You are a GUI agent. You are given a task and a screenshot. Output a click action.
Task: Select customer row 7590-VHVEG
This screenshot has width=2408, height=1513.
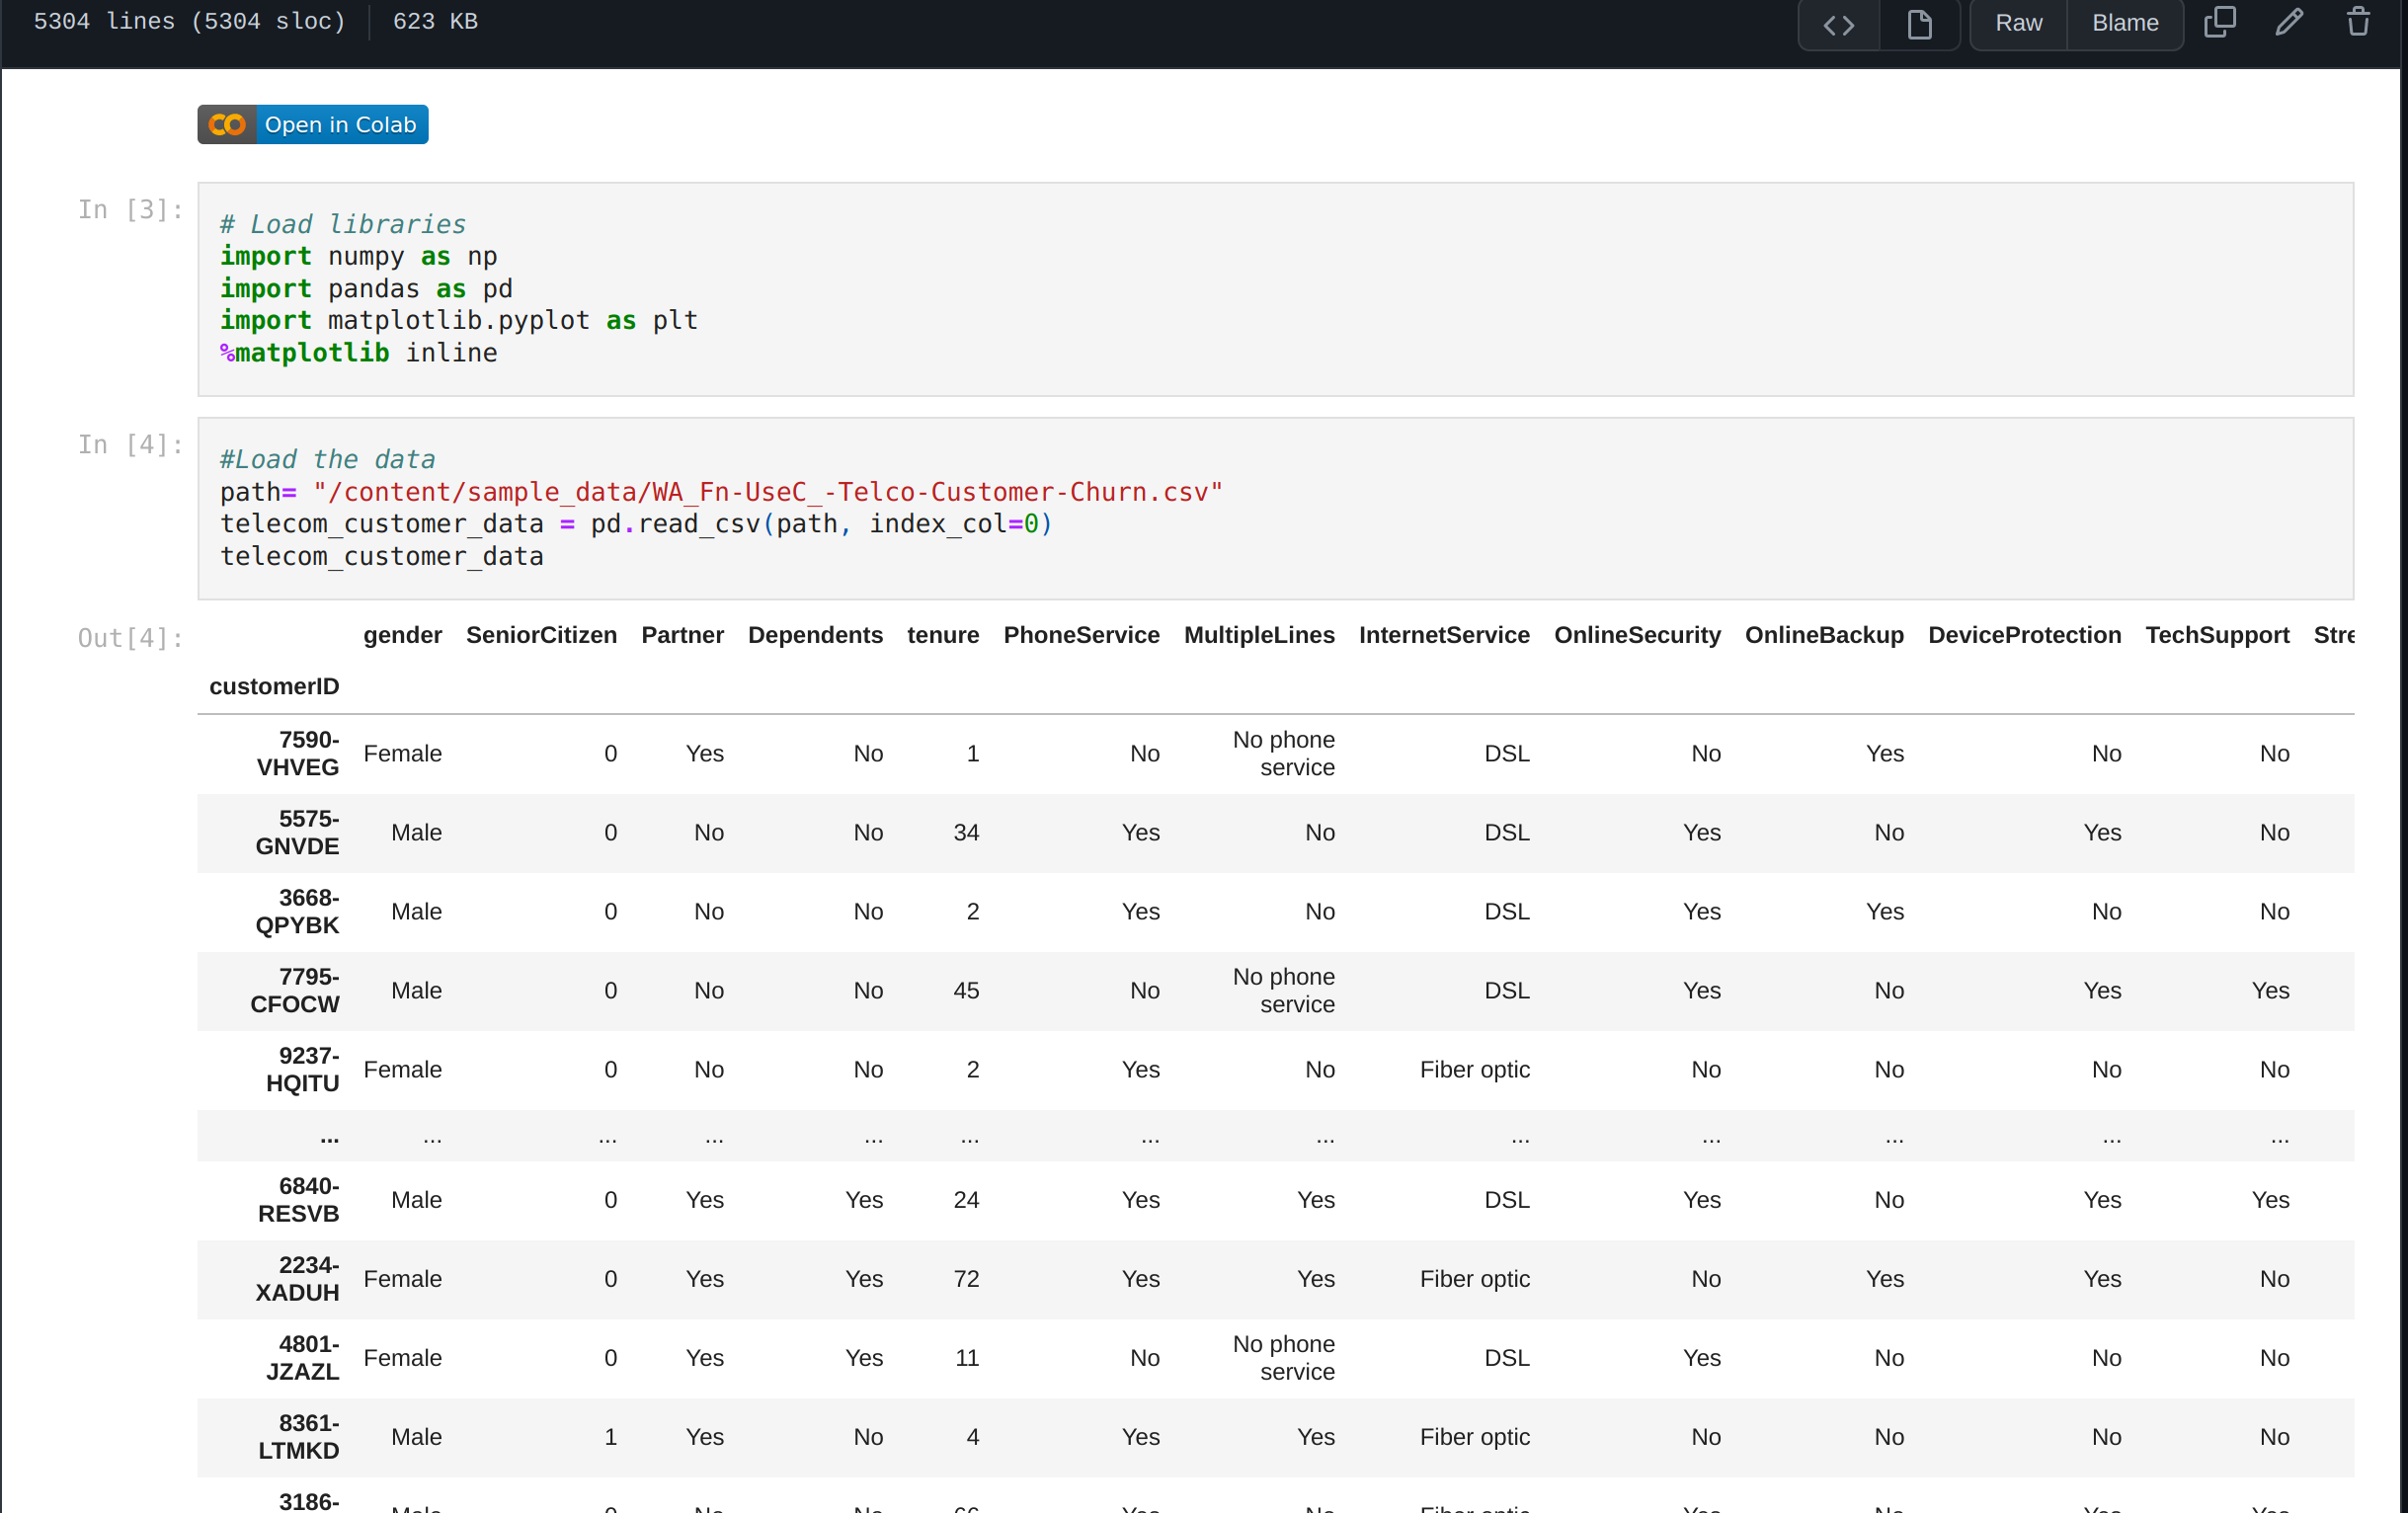[x=1275, y=754]
